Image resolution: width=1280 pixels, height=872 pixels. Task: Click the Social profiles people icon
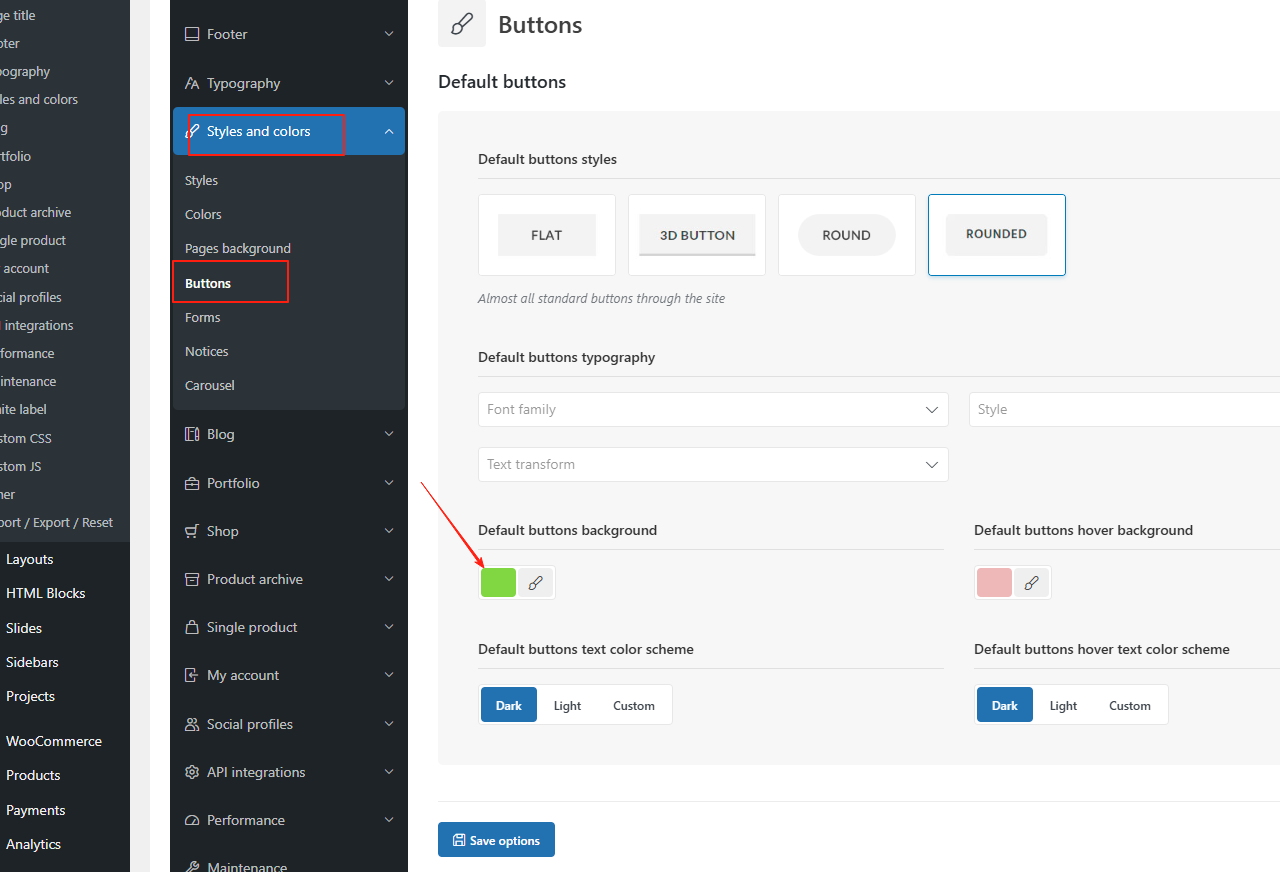point(191,723)
